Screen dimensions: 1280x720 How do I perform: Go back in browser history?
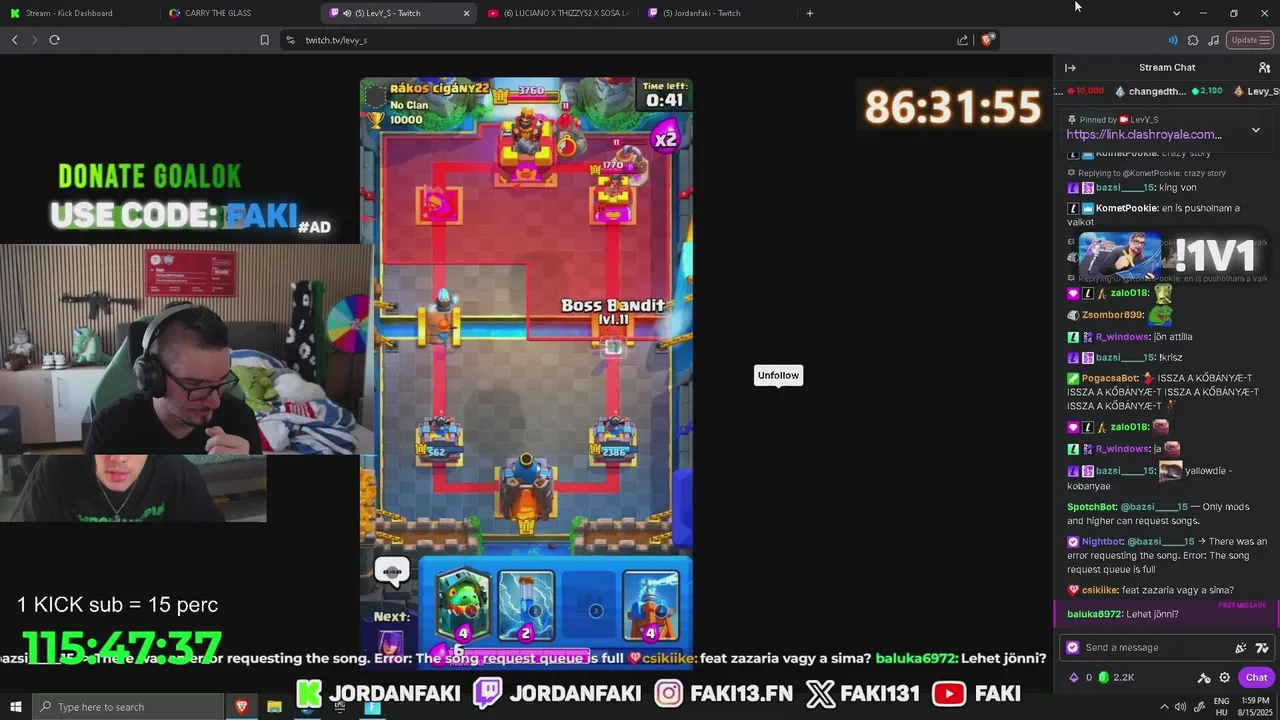click(14, 40)
